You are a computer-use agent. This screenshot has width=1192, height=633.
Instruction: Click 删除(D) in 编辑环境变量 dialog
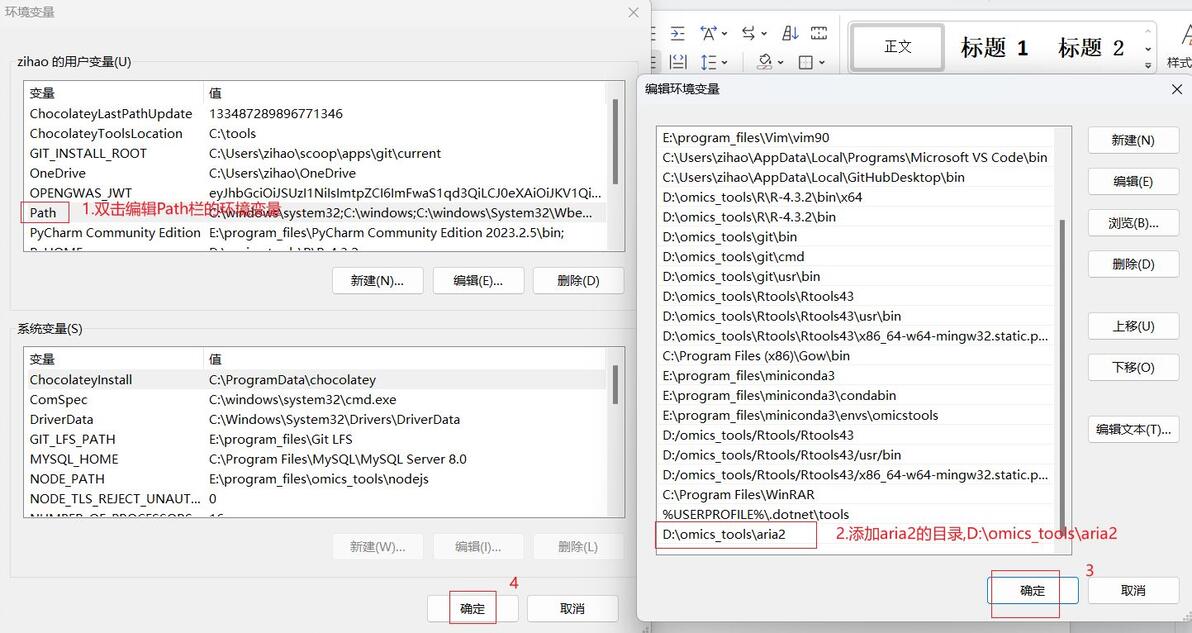pyautogui.click(x=1133, y=264)
